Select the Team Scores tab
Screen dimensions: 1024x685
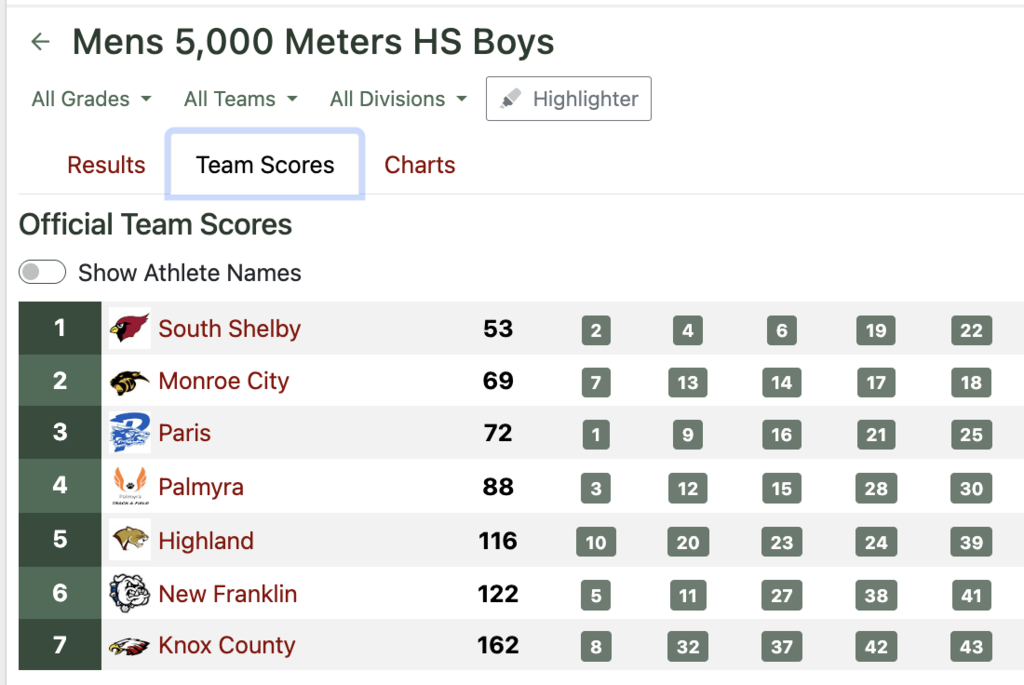pyautogui.click(x=265, y=165)
